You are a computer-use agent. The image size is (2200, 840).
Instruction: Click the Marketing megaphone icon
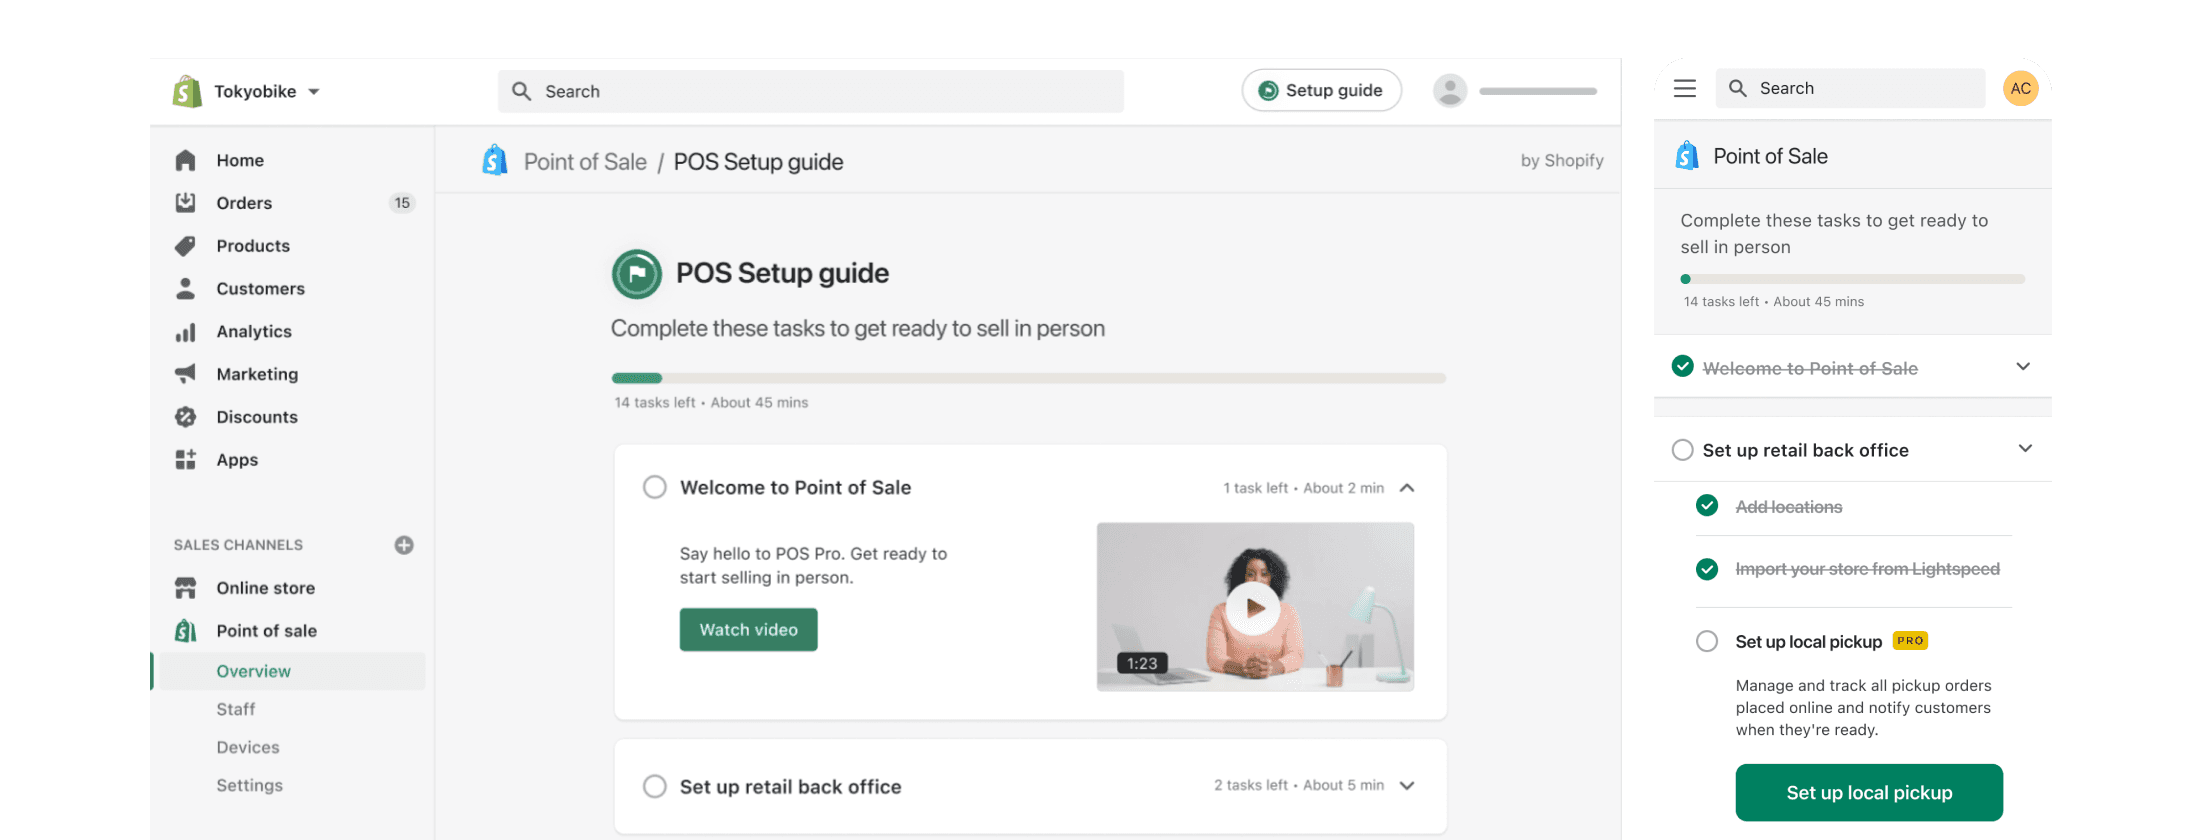click(x=185, y=374)
